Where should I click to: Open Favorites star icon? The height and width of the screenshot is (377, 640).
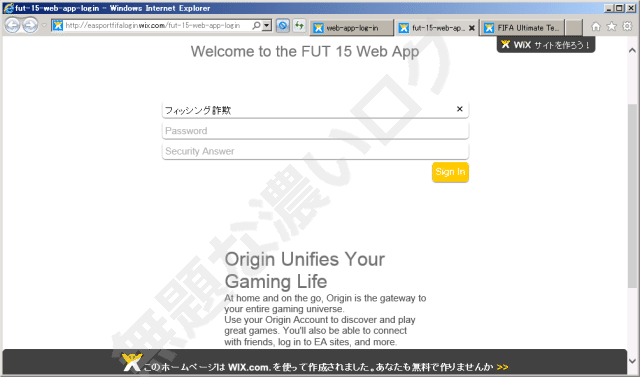(611, 27)
